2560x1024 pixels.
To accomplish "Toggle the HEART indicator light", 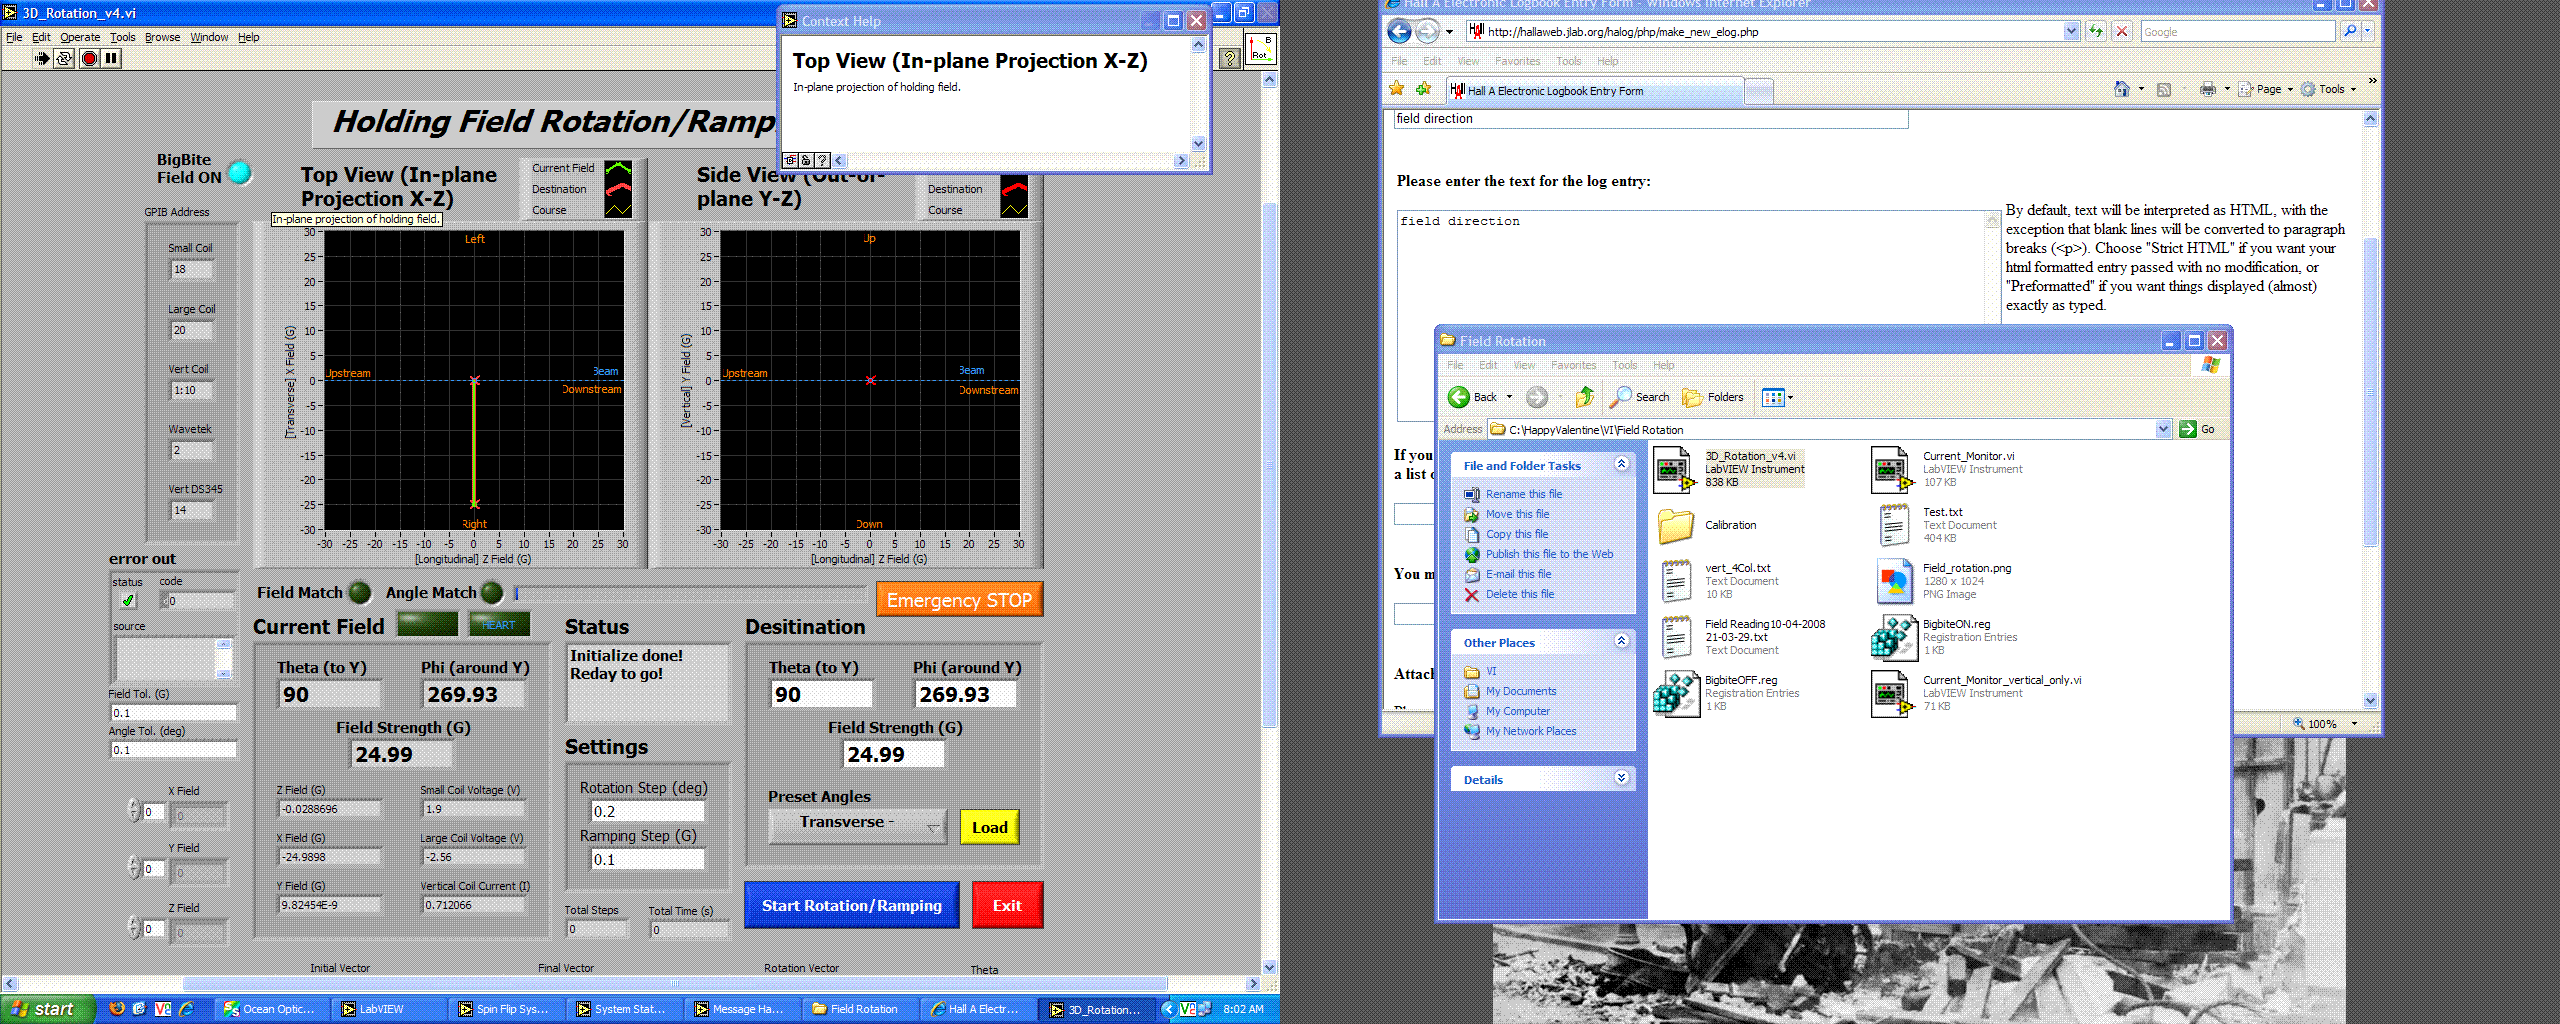I will pyautogui.click(x=499, y=624).
